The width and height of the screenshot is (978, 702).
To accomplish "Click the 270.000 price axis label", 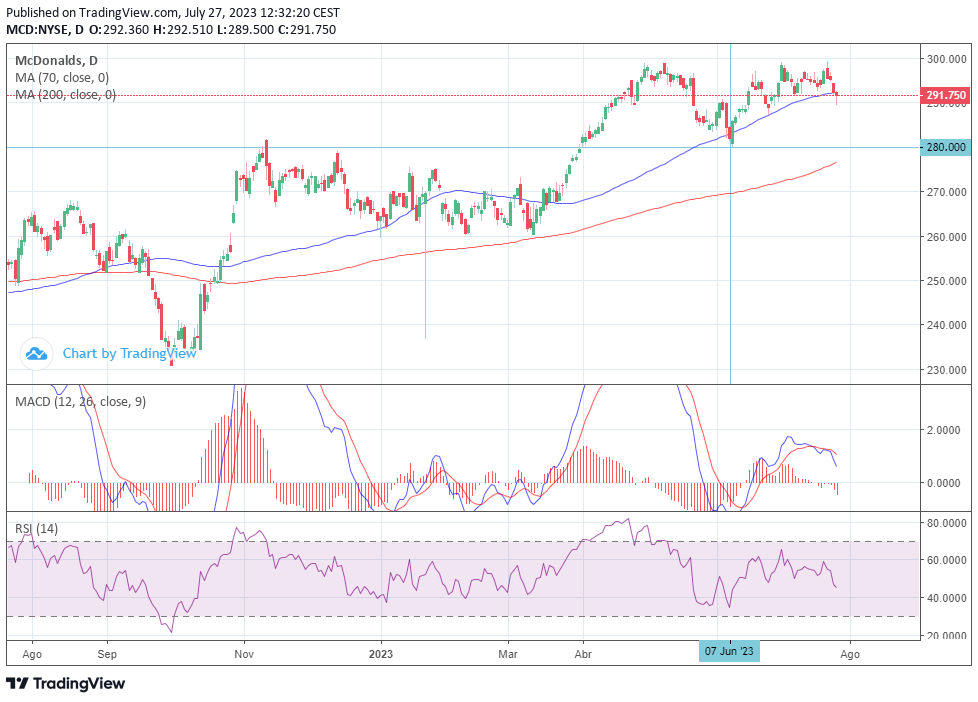I will 947,192.
